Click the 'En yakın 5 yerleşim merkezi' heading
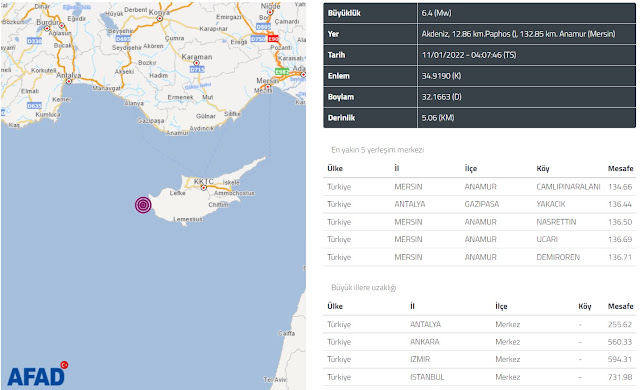This screenshot has height=390, width=640. 378,150
